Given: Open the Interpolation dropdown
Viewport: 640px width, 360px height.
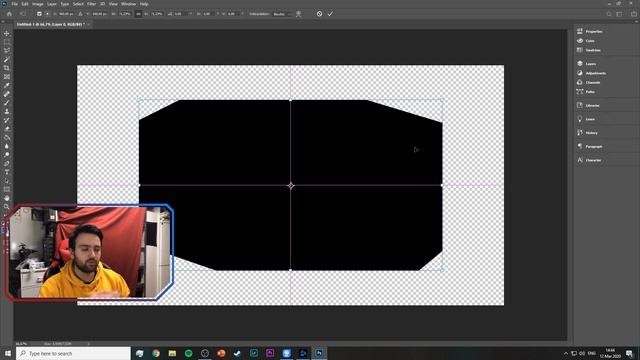Looking at the screenshot, I should 282,14.
